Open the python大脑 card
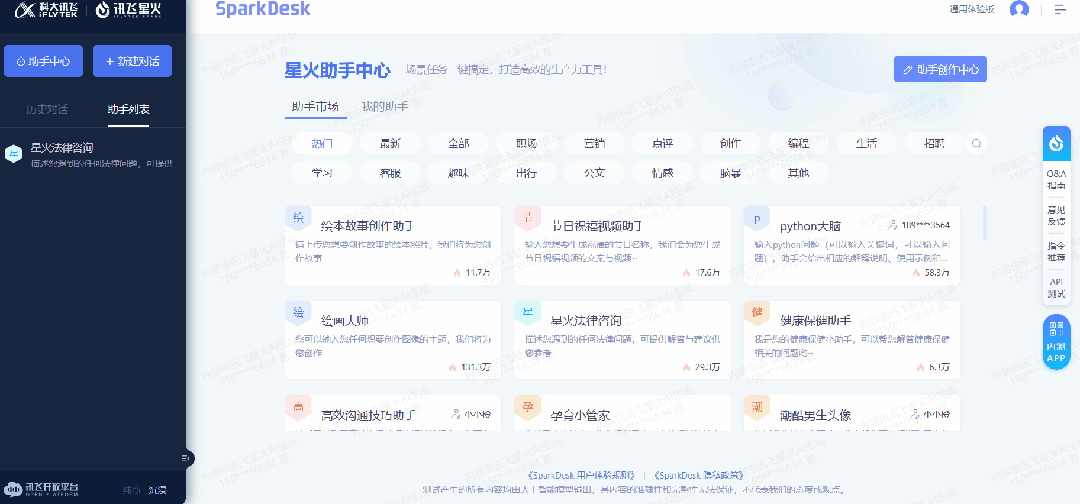The image size is (1080, 504). (851, 245)
